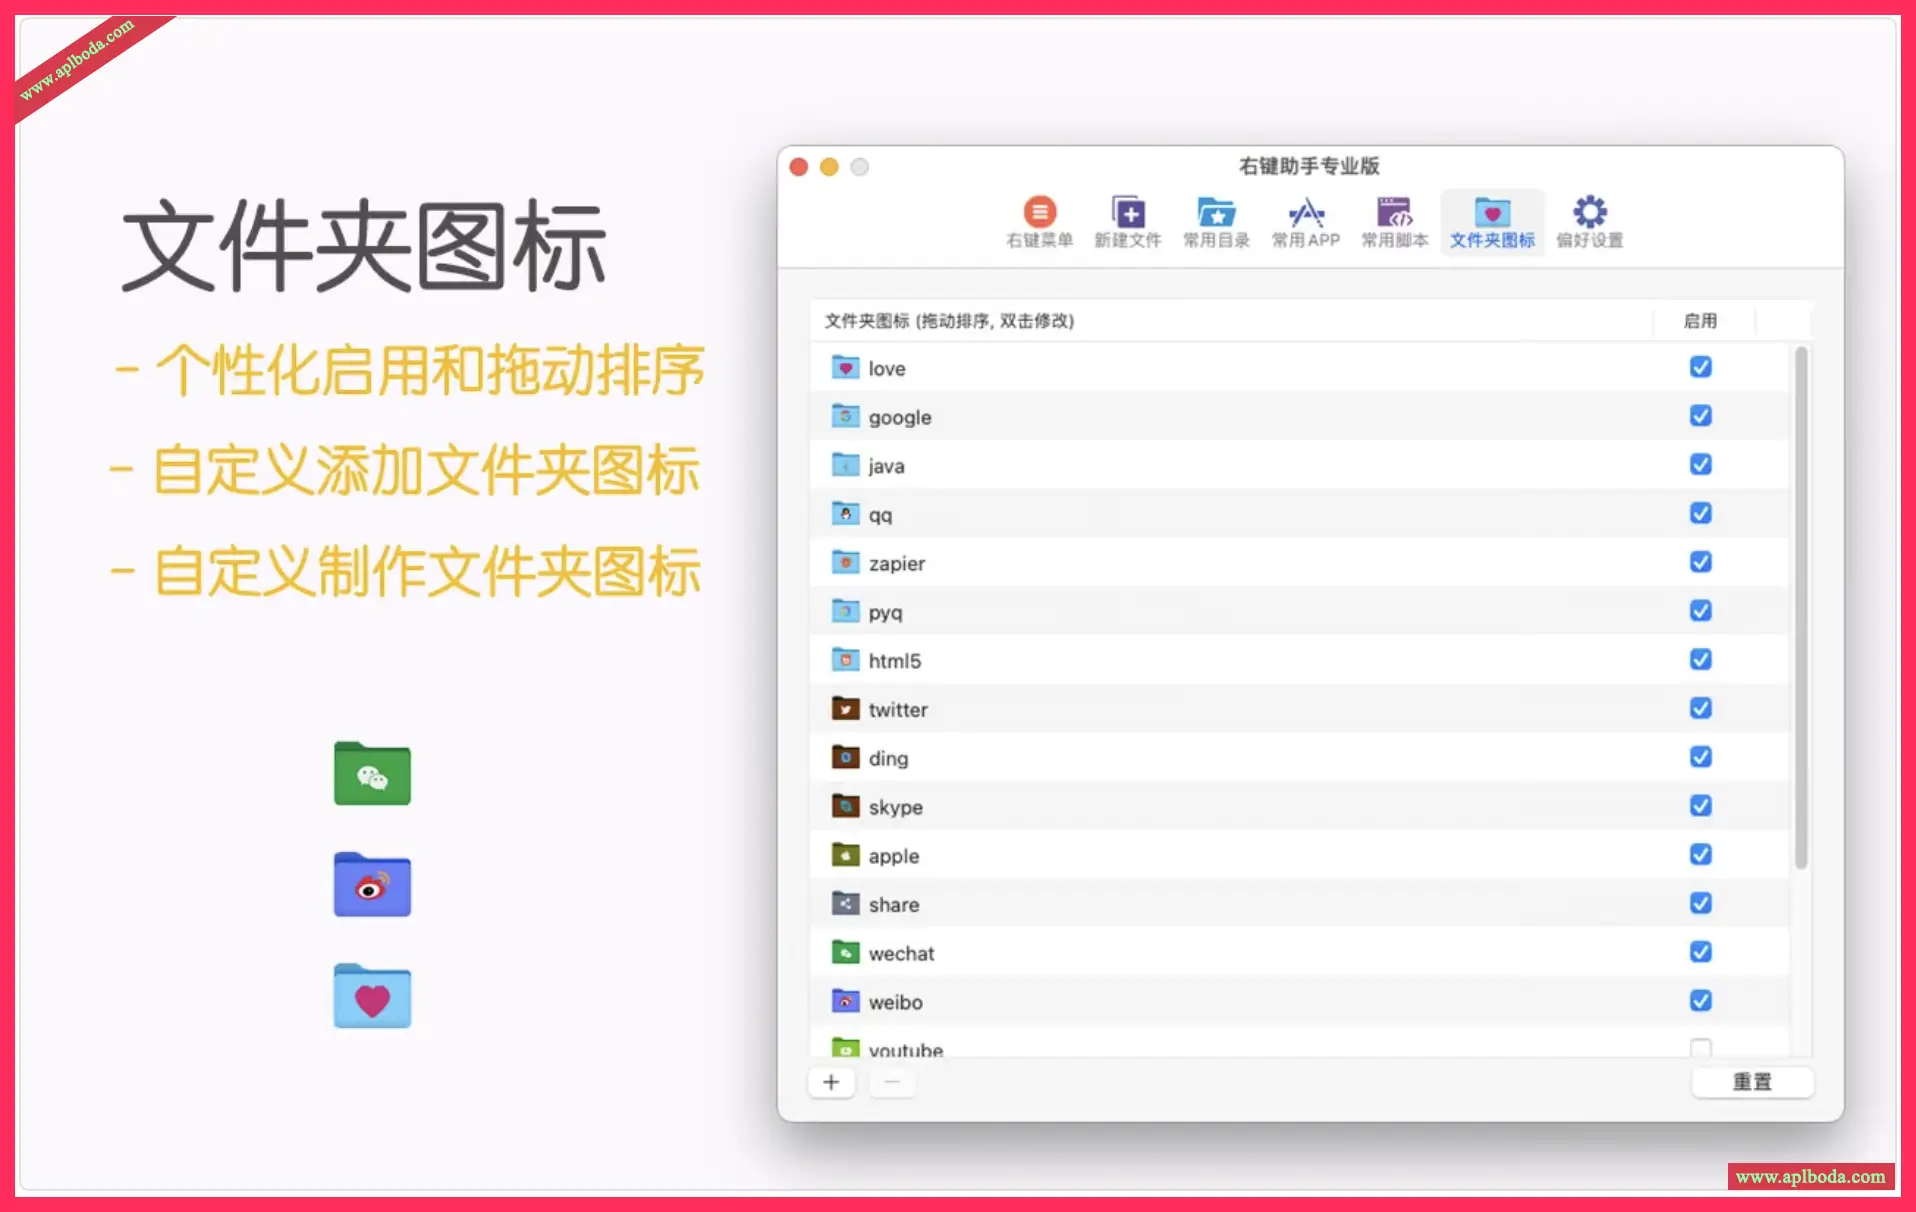Select the 文件夹图标 tab
1916x1212 pixels.
tap(1491, 221)
